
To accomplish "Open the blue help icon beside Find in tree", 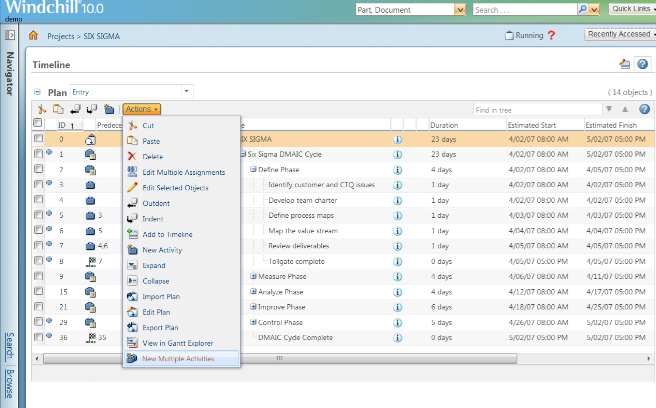I will click(x=644, y=109).
